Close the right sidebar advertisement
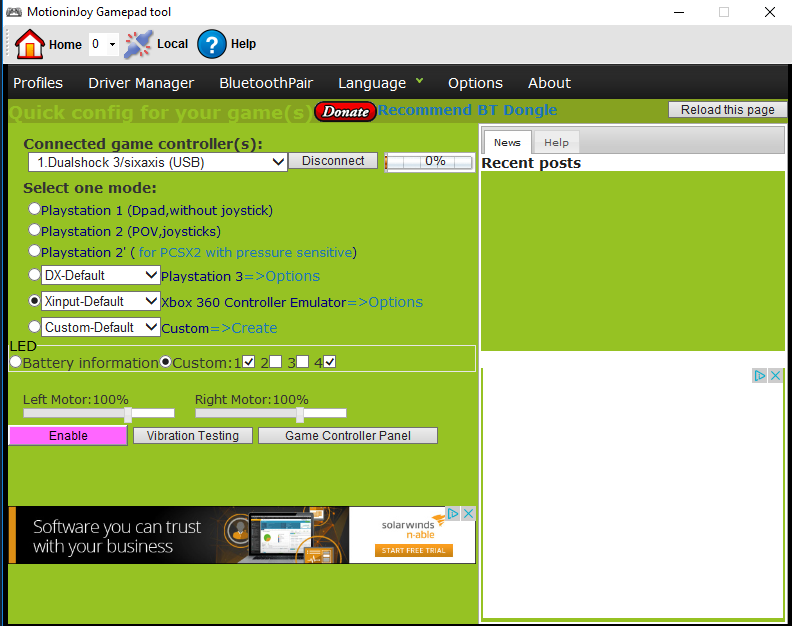The height and width of the screenshot is (626, 792). 775,376
